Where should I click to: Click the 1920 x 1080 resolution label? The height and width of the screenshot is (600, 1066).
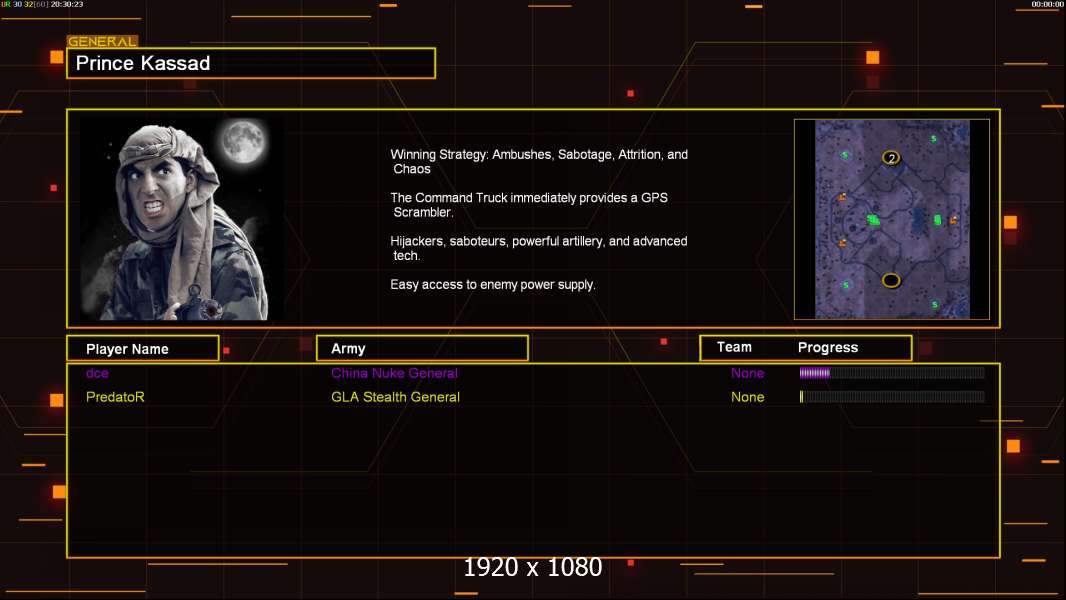tap(532, 567)
